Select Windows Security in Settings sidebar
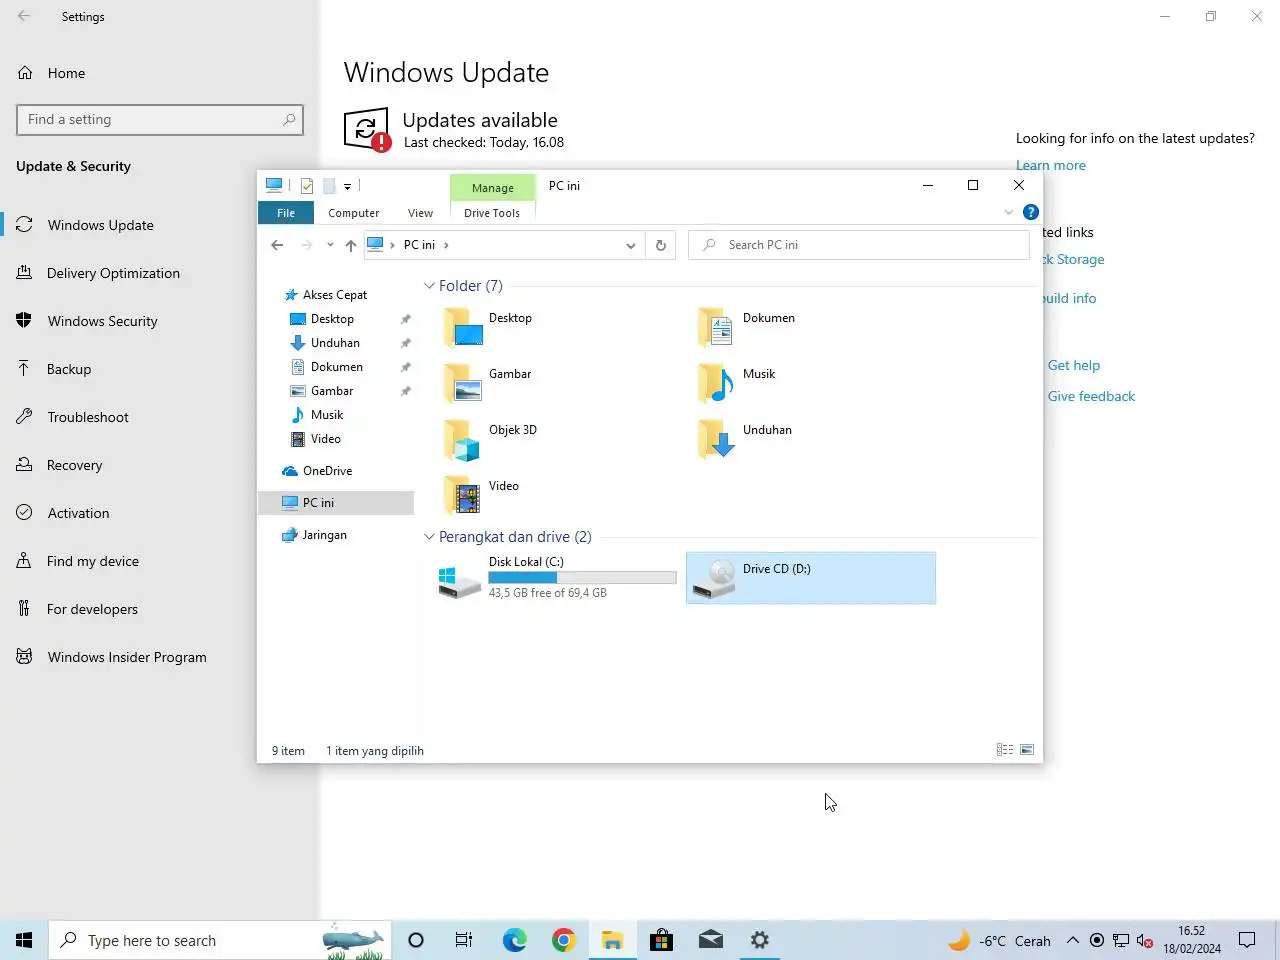 point(102,321)
